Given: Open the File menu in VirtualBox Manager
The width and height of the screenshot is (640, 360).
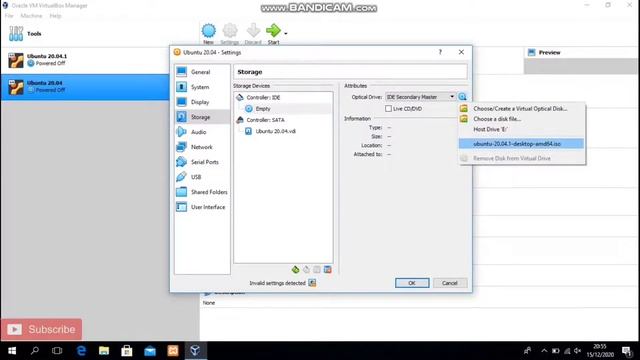Looking at the screenshot, I should point(9,16).
